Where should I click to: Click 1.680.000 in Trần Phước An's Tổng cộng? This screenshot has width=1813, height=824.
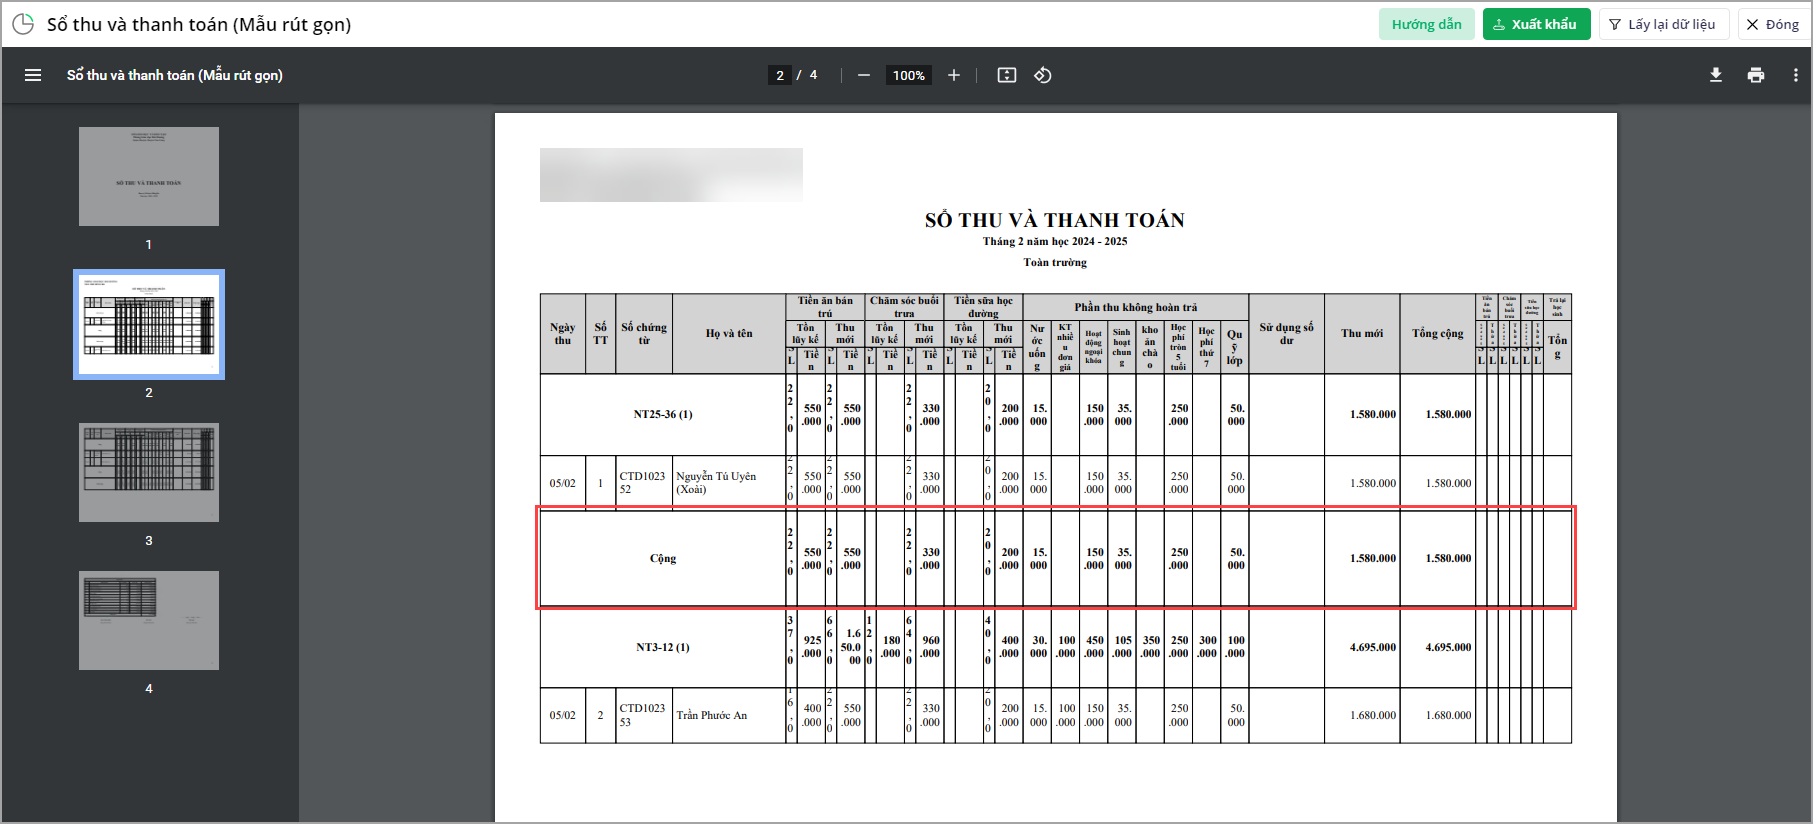coord(1448,715)
